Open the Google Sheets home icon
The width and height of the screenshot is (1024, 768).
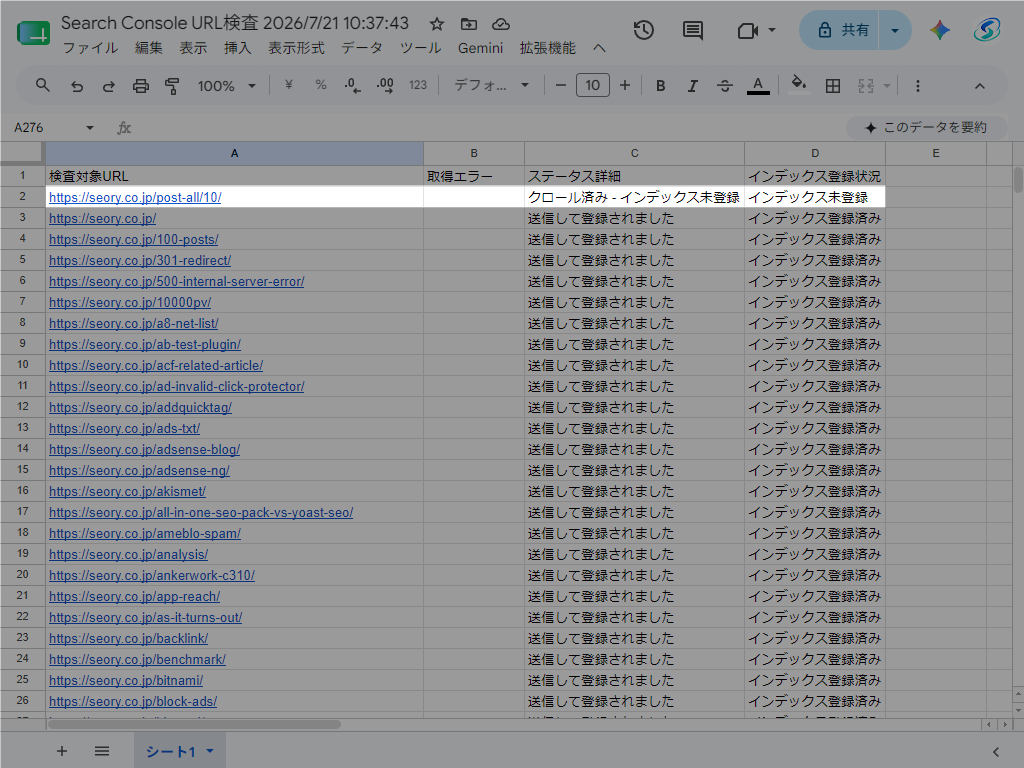pyautogui.click(x=33, y=33)
